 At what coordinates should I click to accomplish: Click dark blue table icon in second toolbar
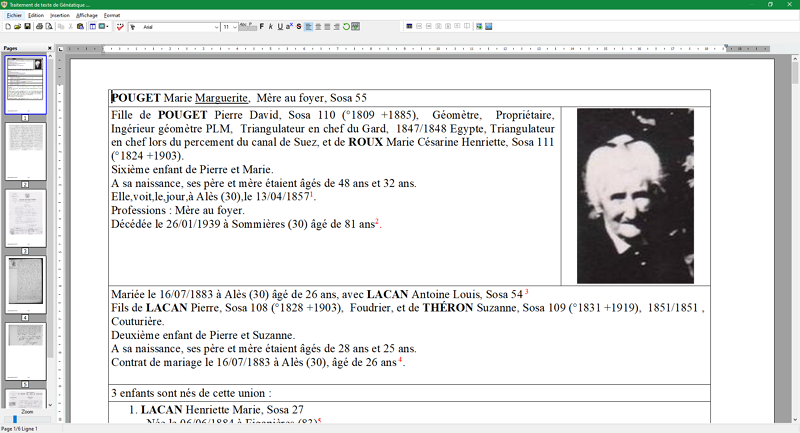coord(409,26)
